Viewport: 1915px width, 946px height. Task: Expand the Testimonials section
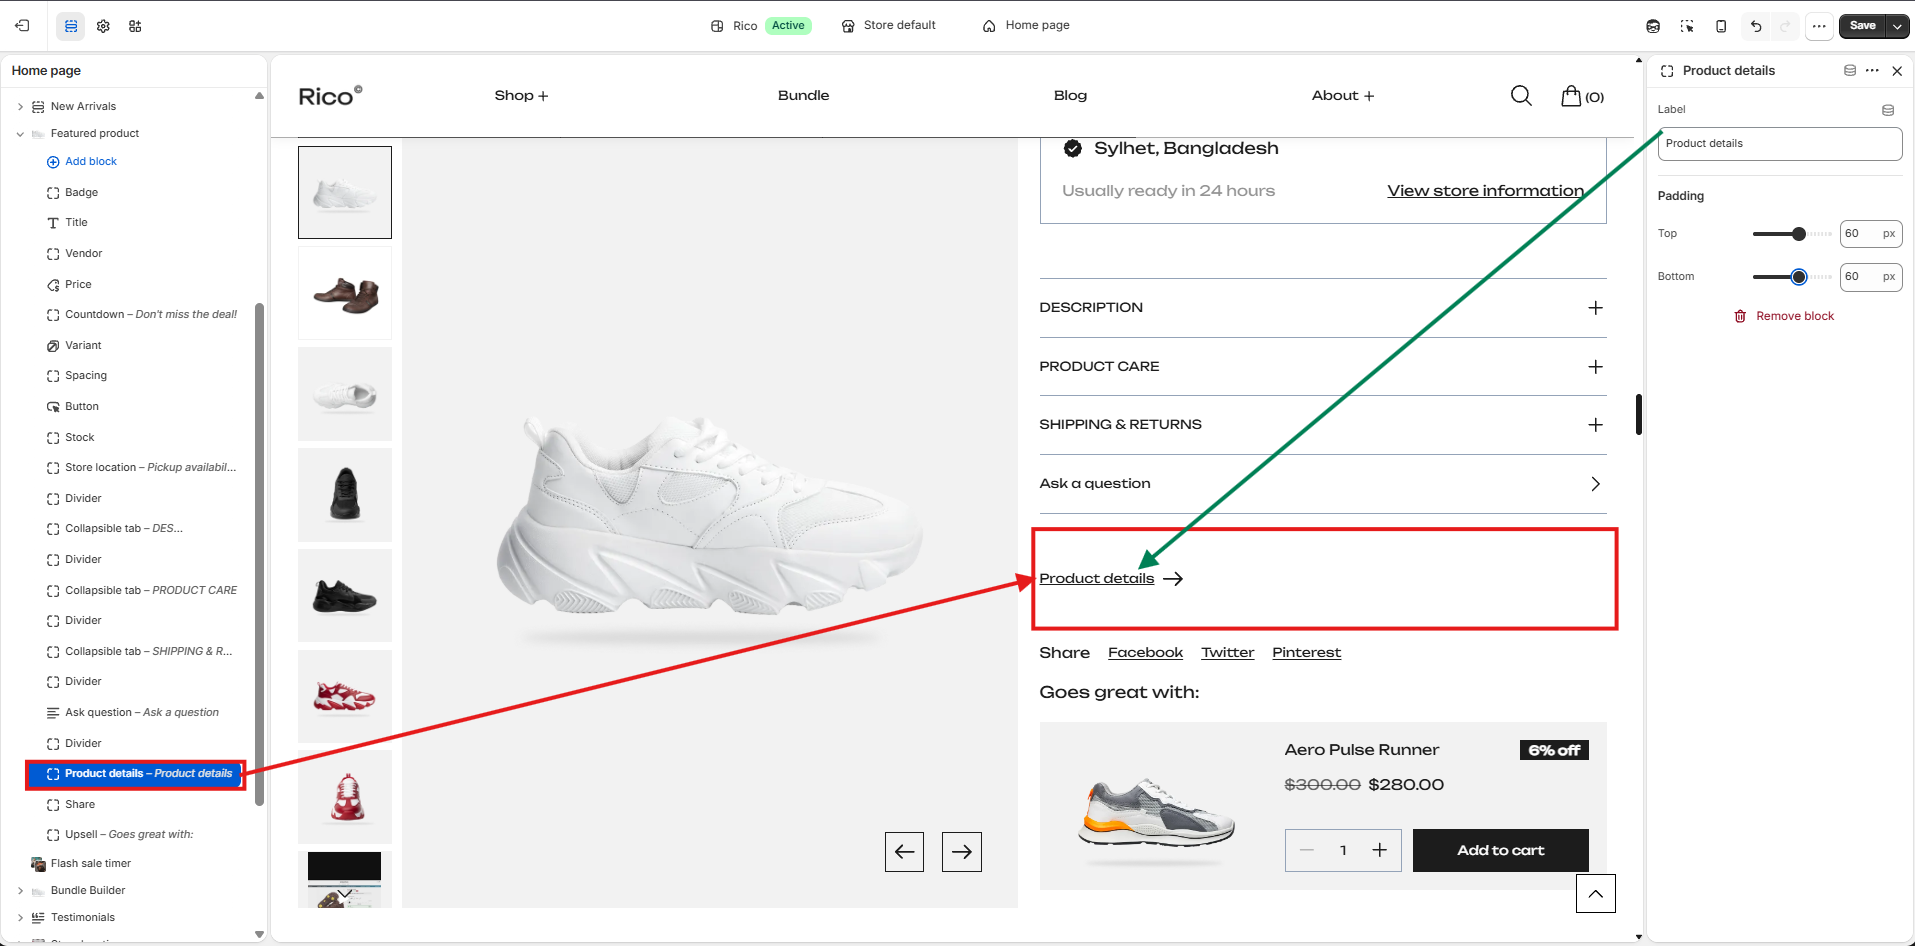[x=20, y=918]
